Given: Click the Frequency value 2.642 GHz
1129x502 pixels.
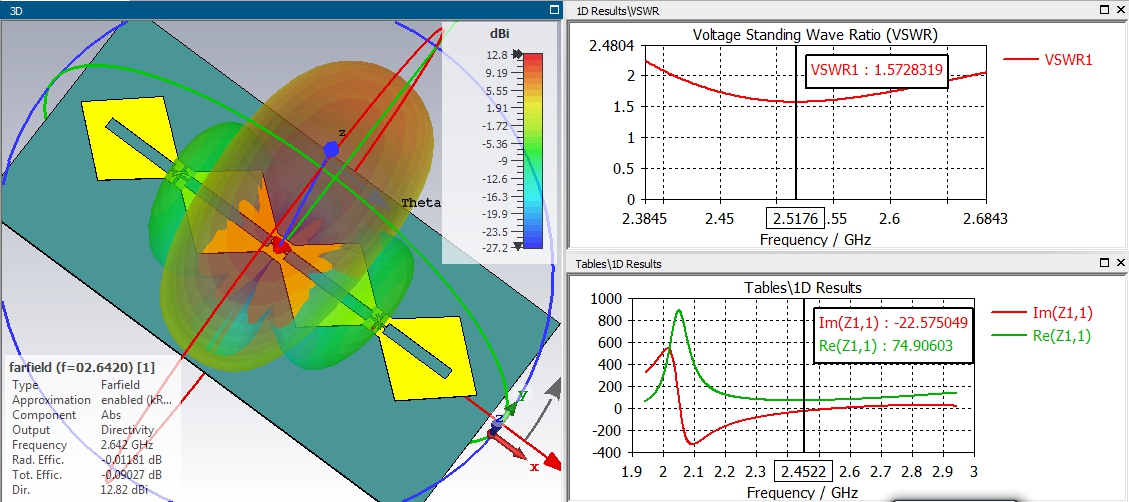Looking at the screenshot, I should point(127,445).
